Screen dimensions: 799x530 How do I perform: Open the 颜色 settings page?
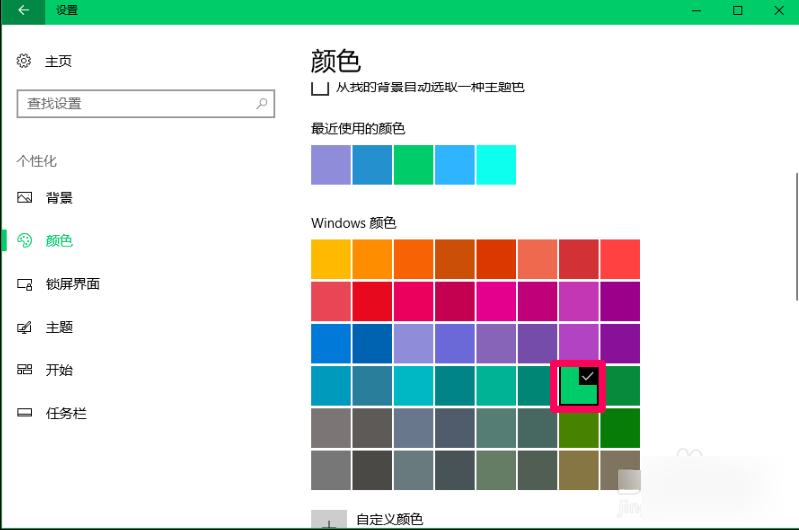pyautogui.click(x=59, y=241)
